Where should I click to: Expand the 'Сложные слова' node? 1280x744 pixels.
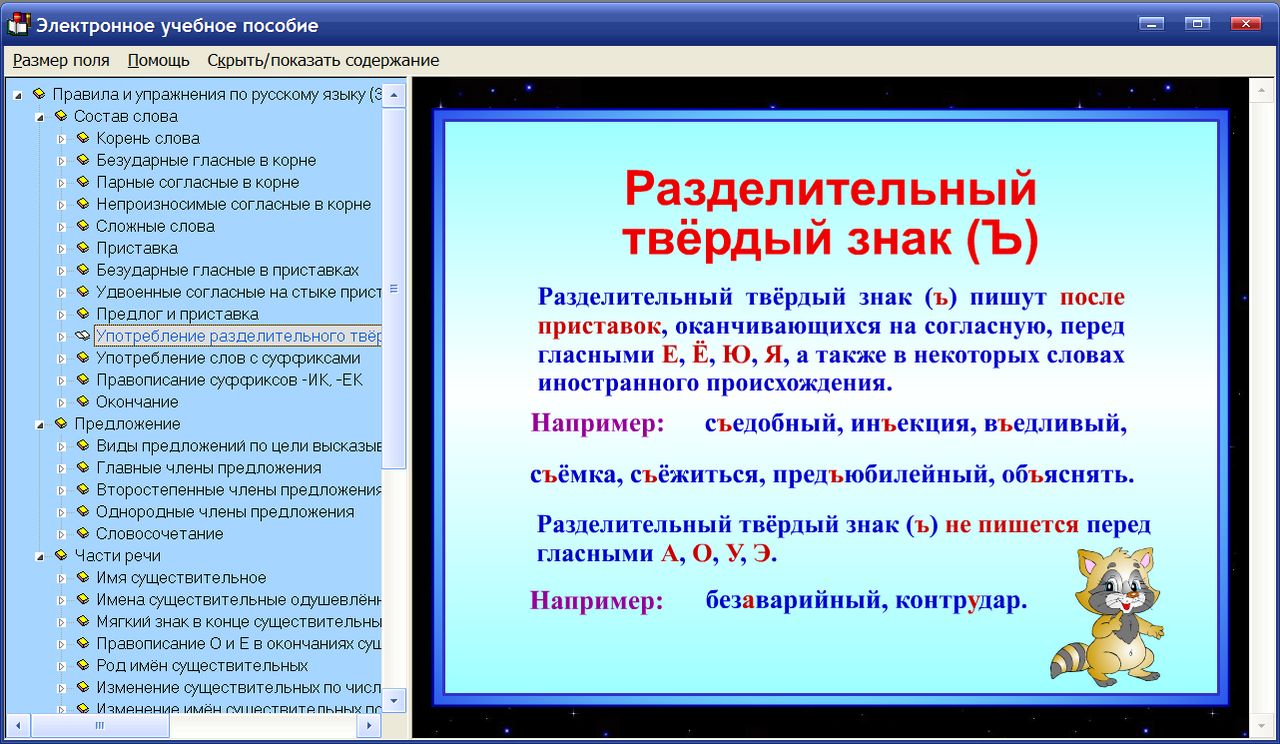pyautogui.click(x=62, y=226)
